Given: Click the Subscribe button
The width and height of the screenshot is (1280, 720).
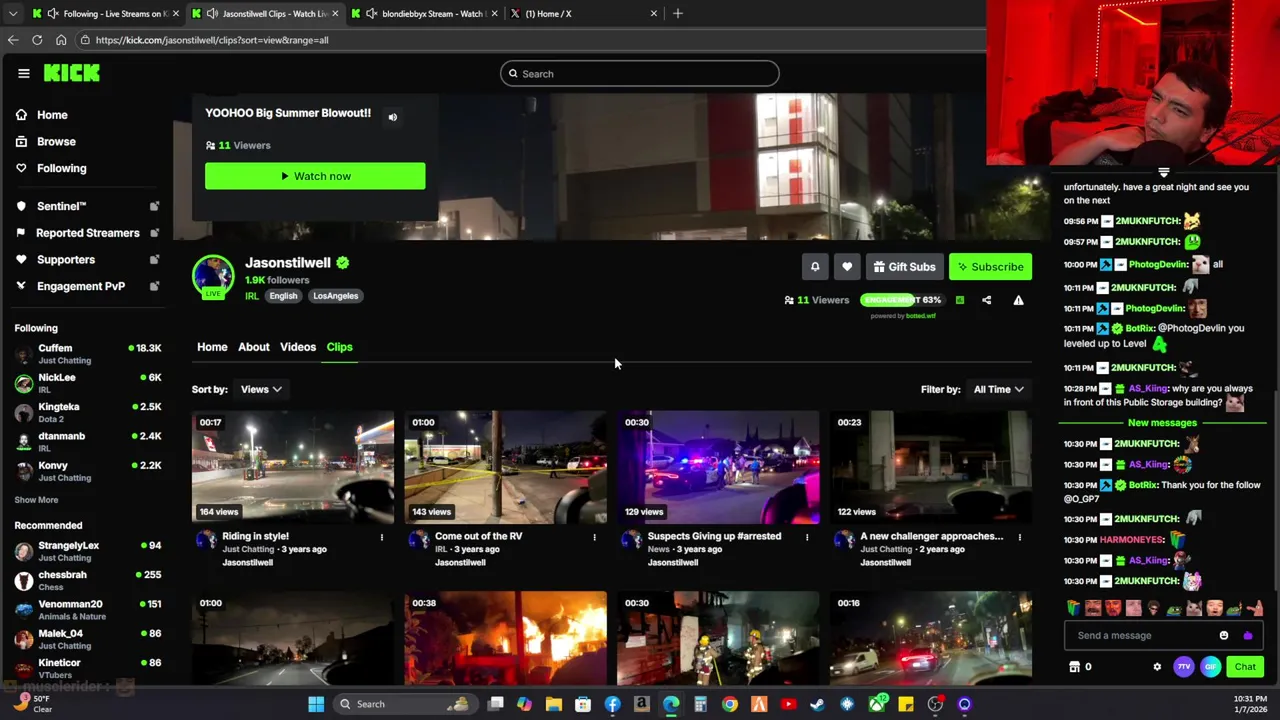Looking at the screenshot, I should 990,267.
